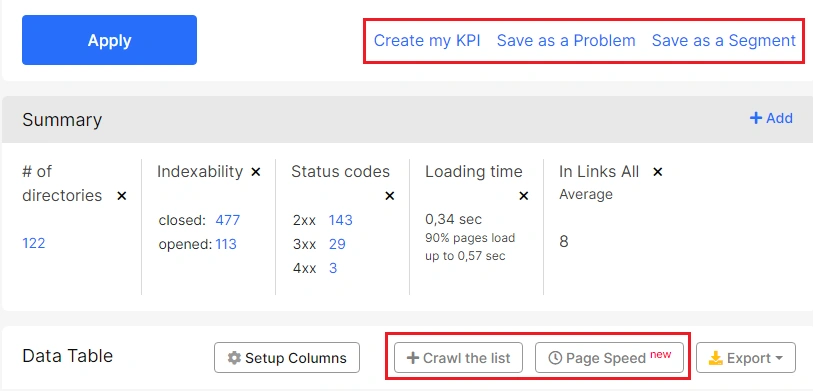Image resolution: width=813 pixels, height=391 pixels.
Task: Show the 29 pages with 3xx status
Action: tap(337, 244)
